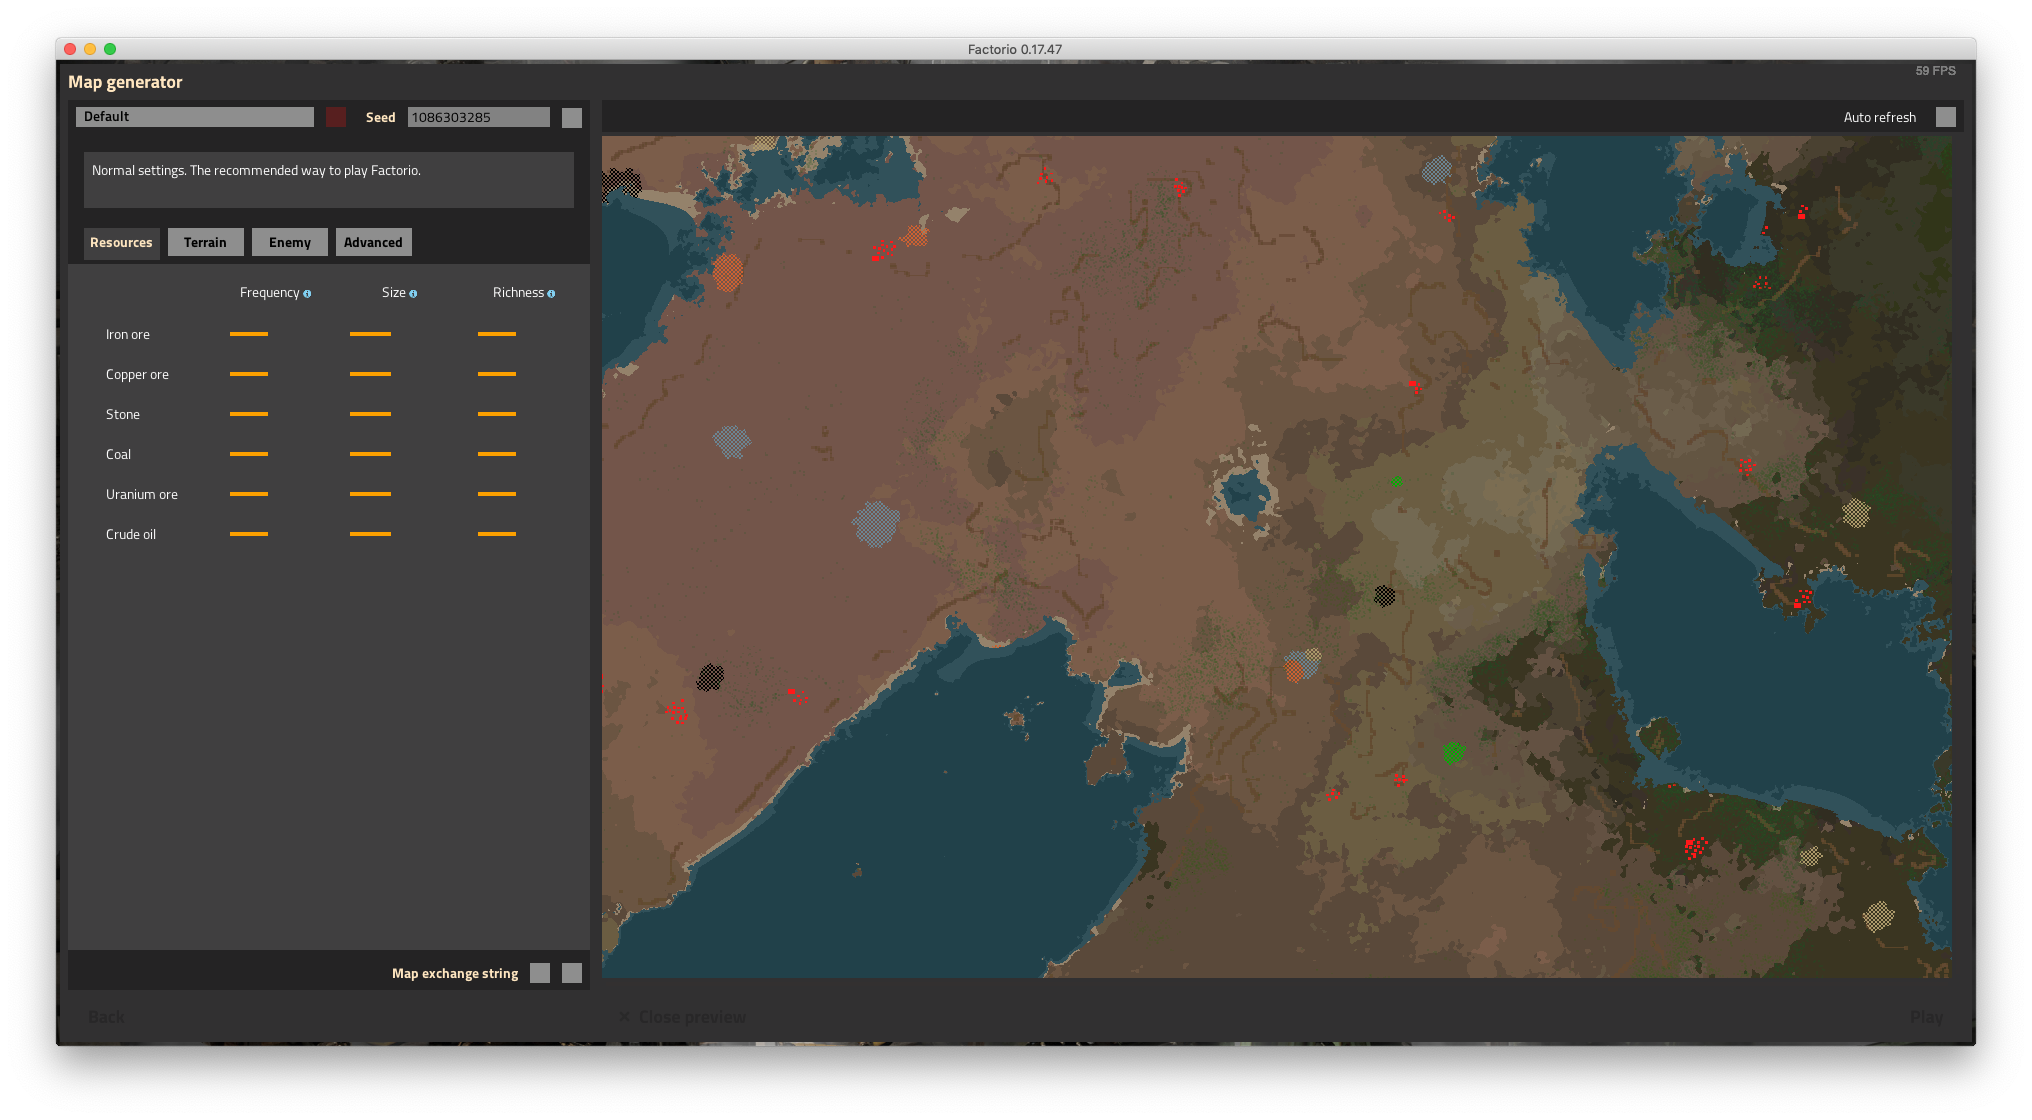Change the Coal frequency slider

click(x=249, y=454)
